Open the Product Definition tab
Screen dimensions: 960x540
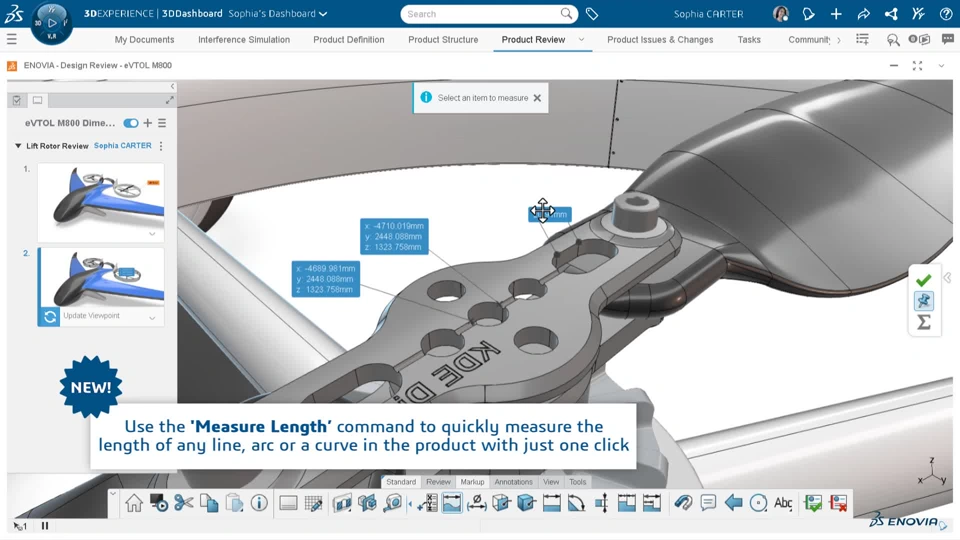click(349, 39)
